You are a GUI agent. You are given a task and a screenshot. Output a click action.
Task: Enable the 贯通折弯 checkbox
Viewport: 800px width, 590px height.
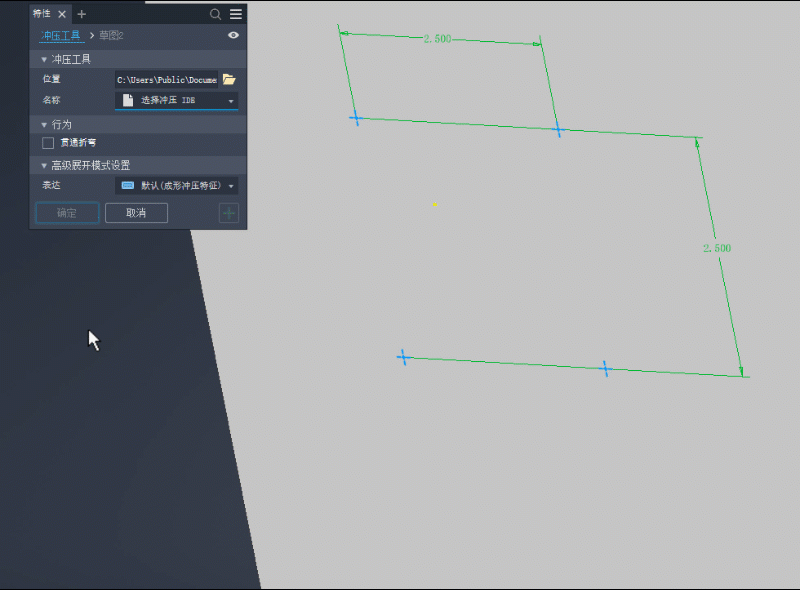tap(48, 143)
